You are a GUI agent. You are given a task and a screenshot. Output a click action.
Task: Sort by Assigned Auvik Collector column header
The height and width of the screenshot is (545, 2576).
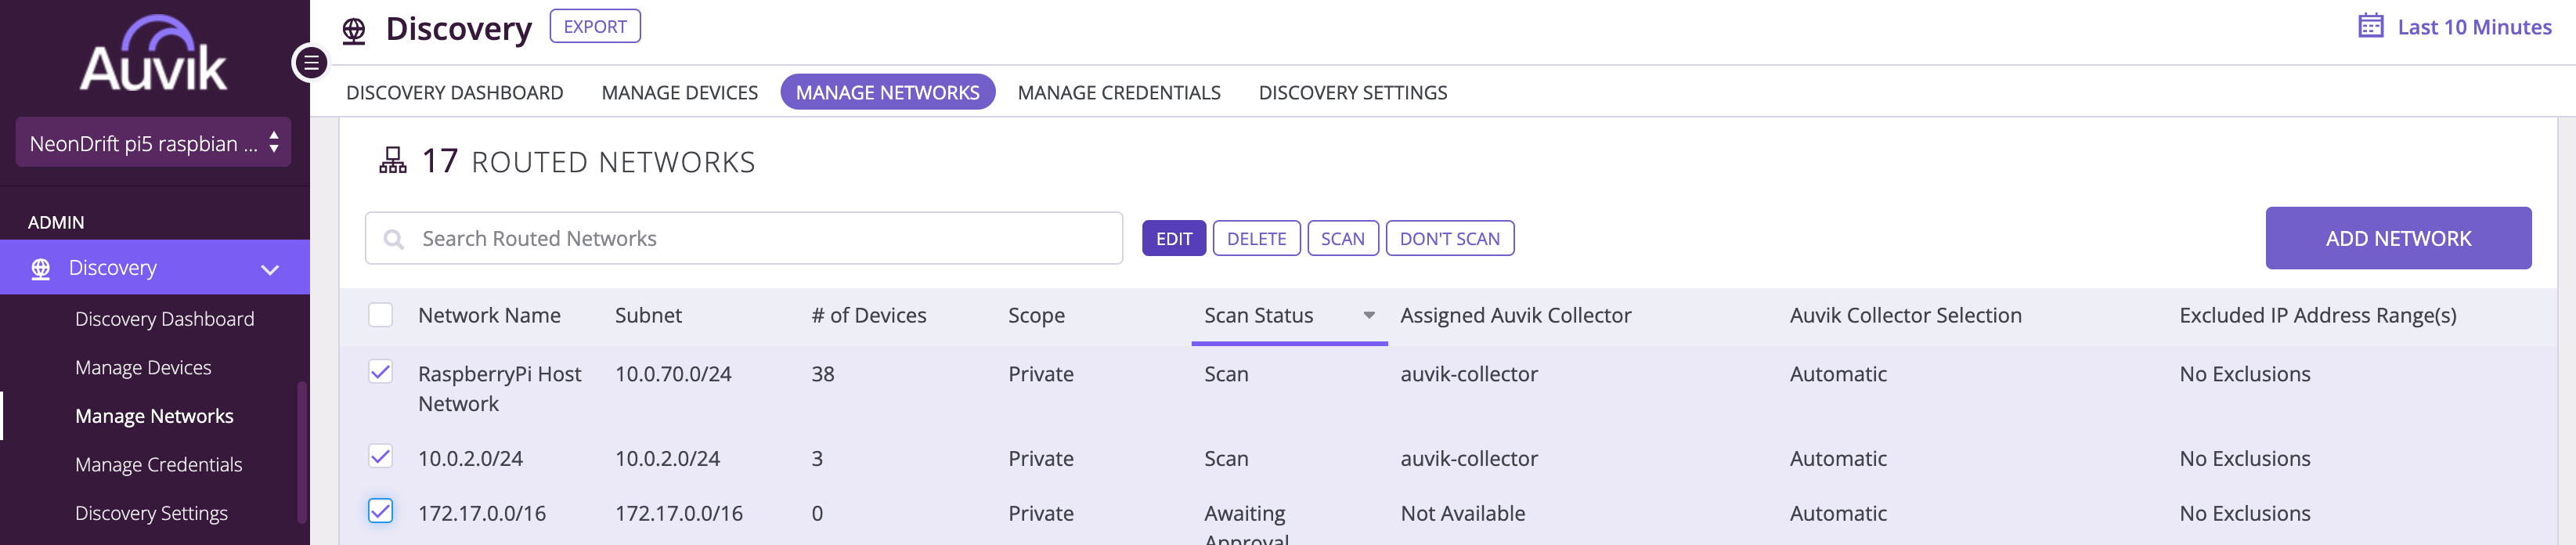[1515, 315]
